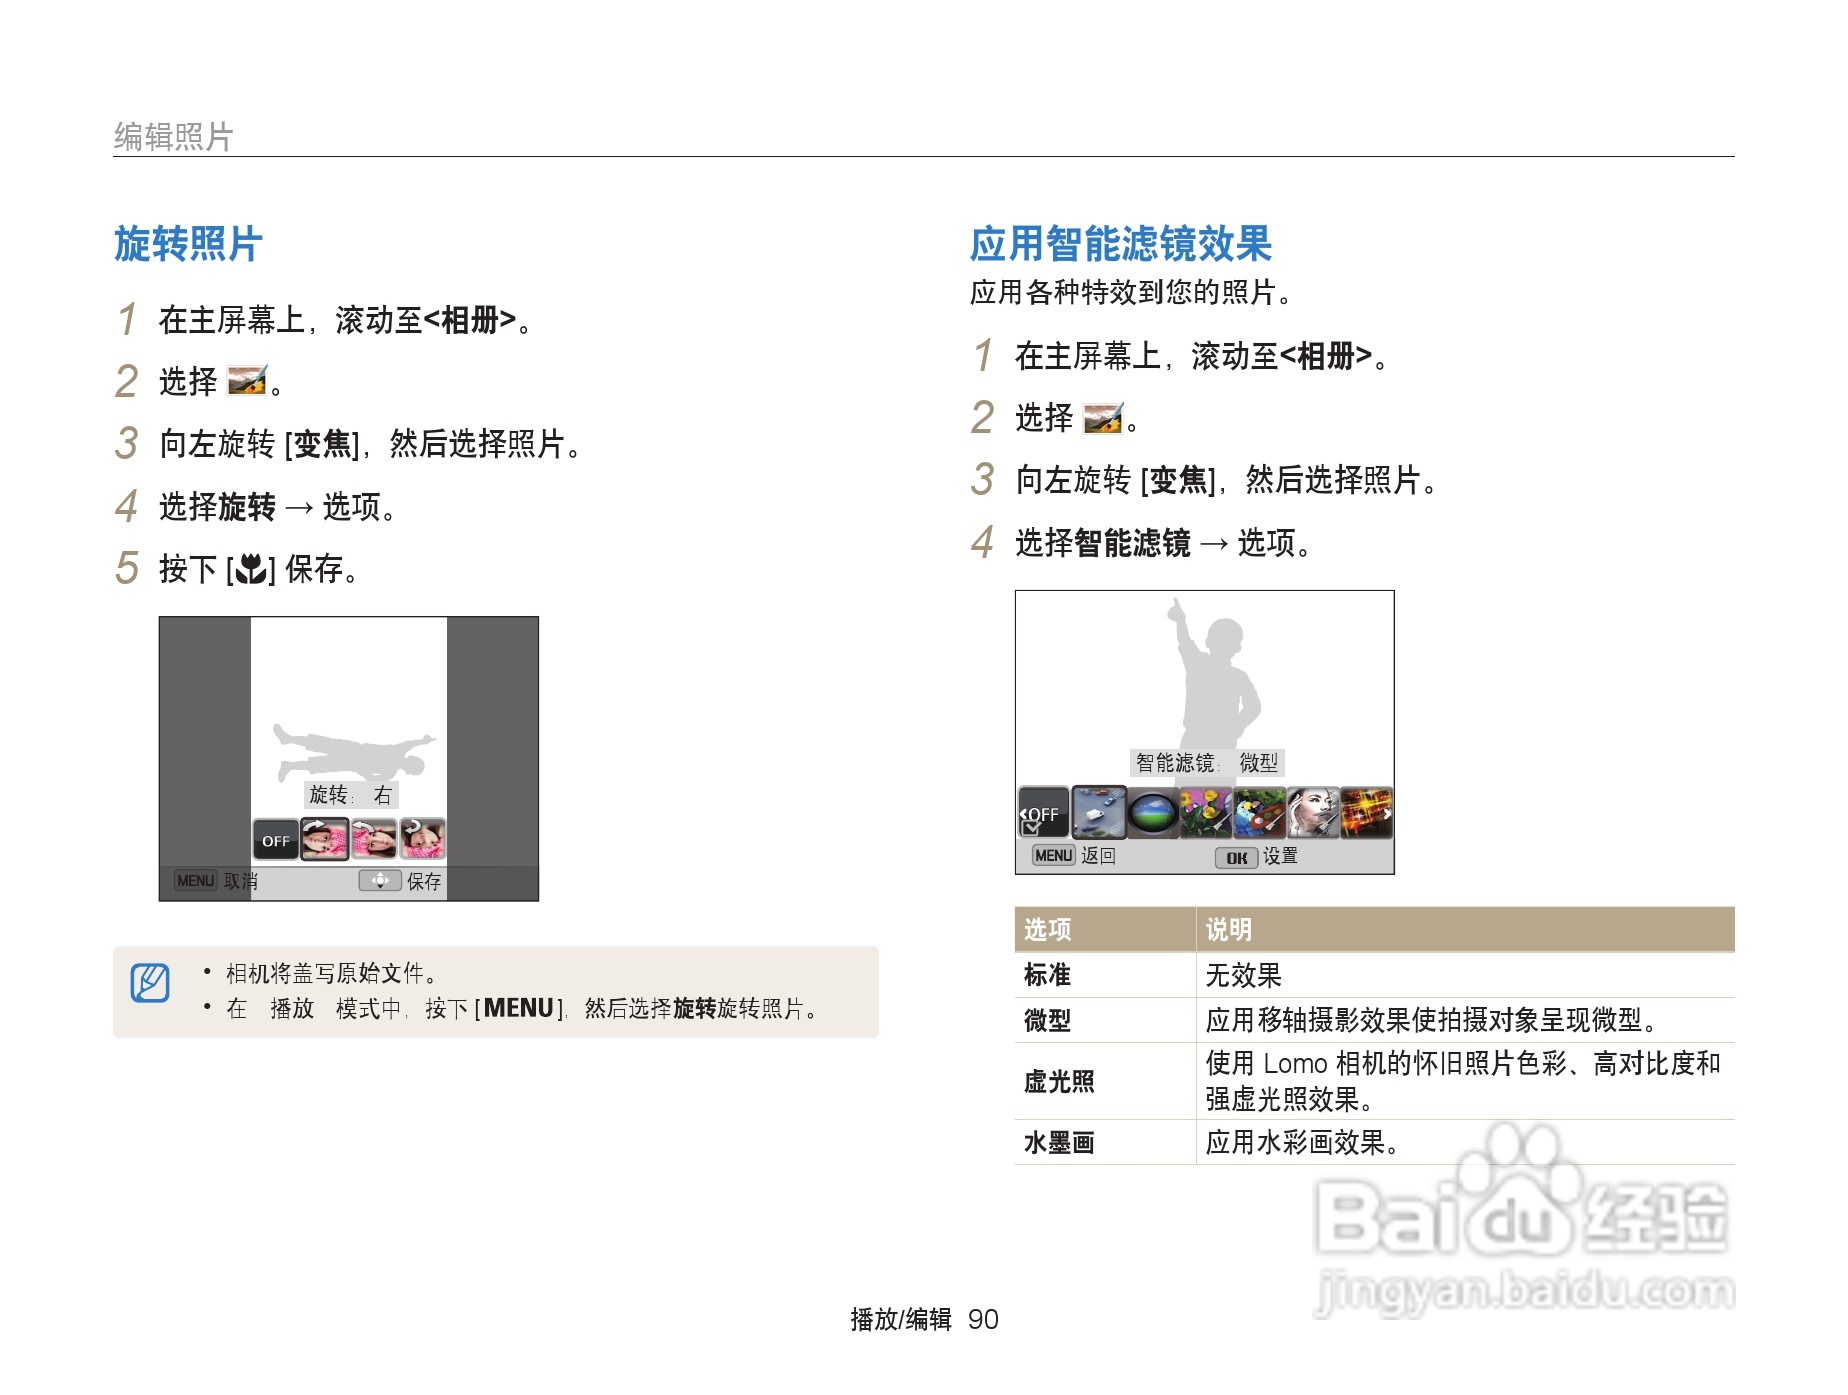Select the yellow flowers painting filter icon
This screenshot has height=1395, width=1848.
pyautogui.click(x=1206, y=813)
